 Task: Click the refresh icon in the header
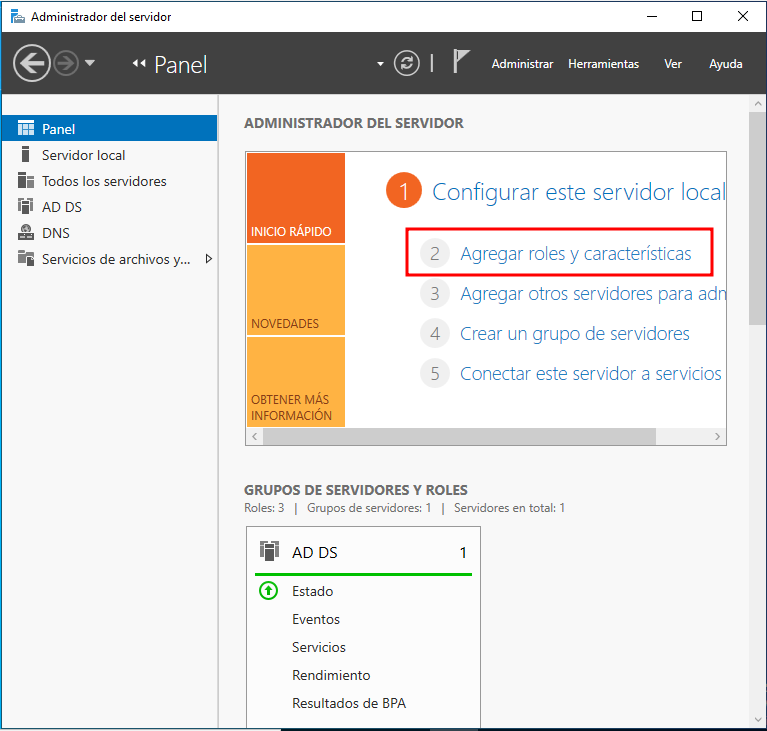coord(407,63)
